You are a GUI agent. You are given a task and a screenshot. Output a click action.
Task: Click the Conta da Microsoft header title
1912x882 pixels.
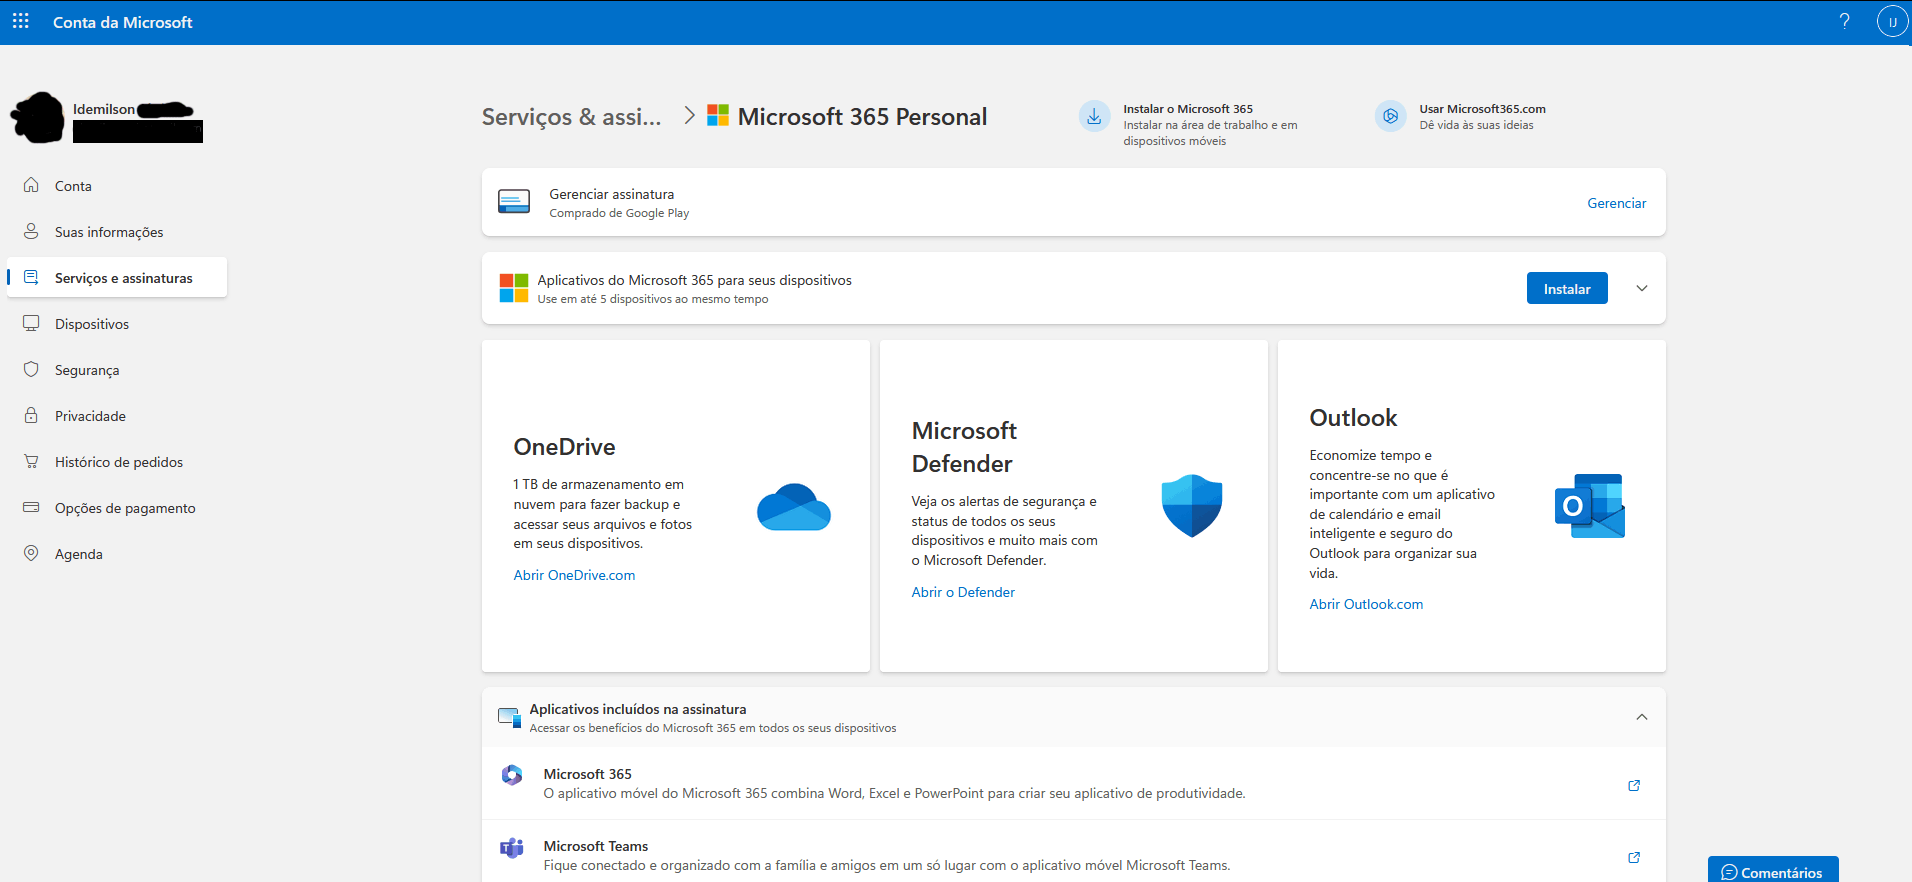(122, 22)
